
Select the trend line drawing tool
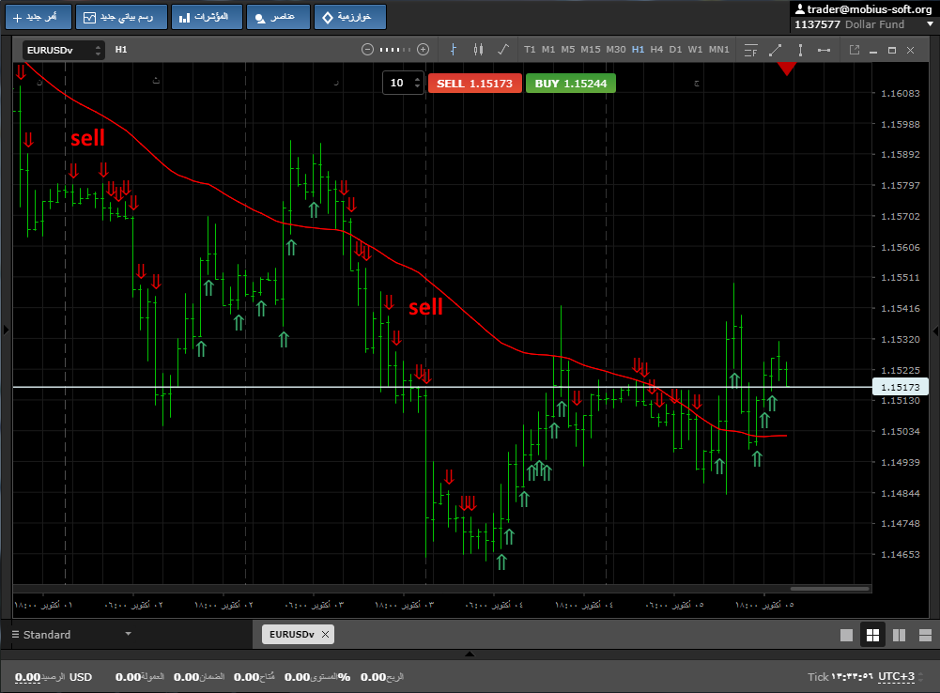tap(775, 49)
